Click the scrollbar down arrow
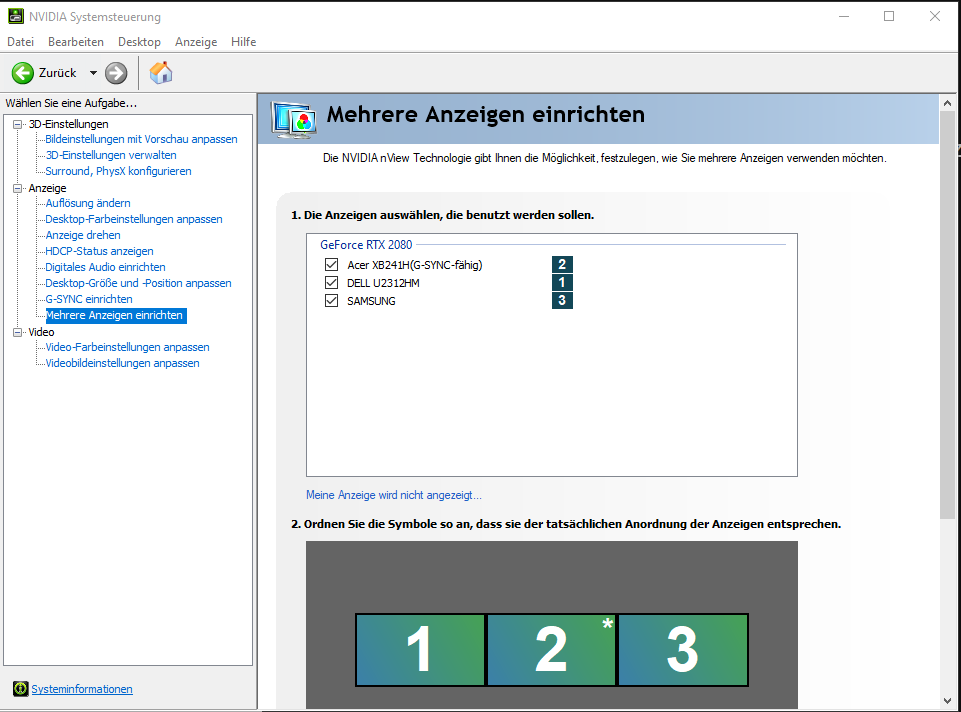961x712 pixels. coord(947,700)
